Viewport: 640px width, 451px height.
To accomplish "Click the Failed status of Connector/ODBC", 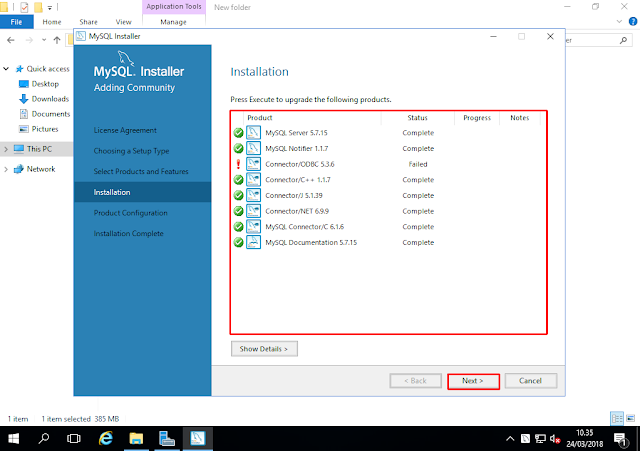I will pyautogui.click(x=418, y=164).
